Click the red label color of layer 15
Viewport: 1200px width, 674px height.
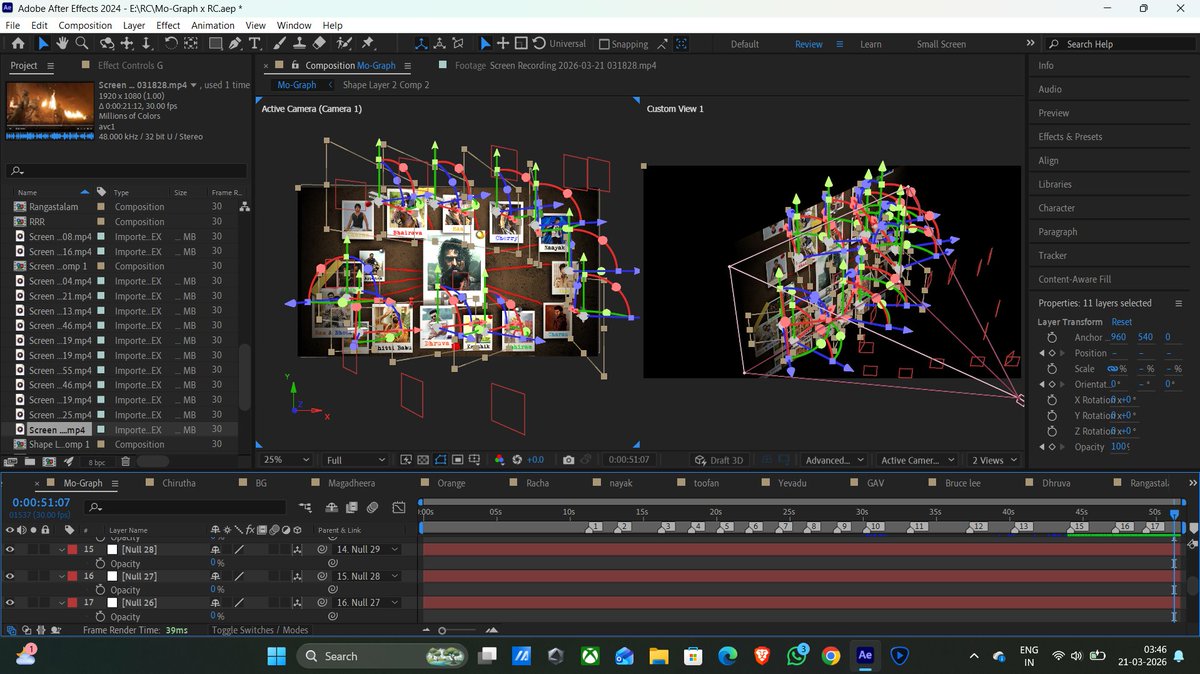(x=72, y=549)
